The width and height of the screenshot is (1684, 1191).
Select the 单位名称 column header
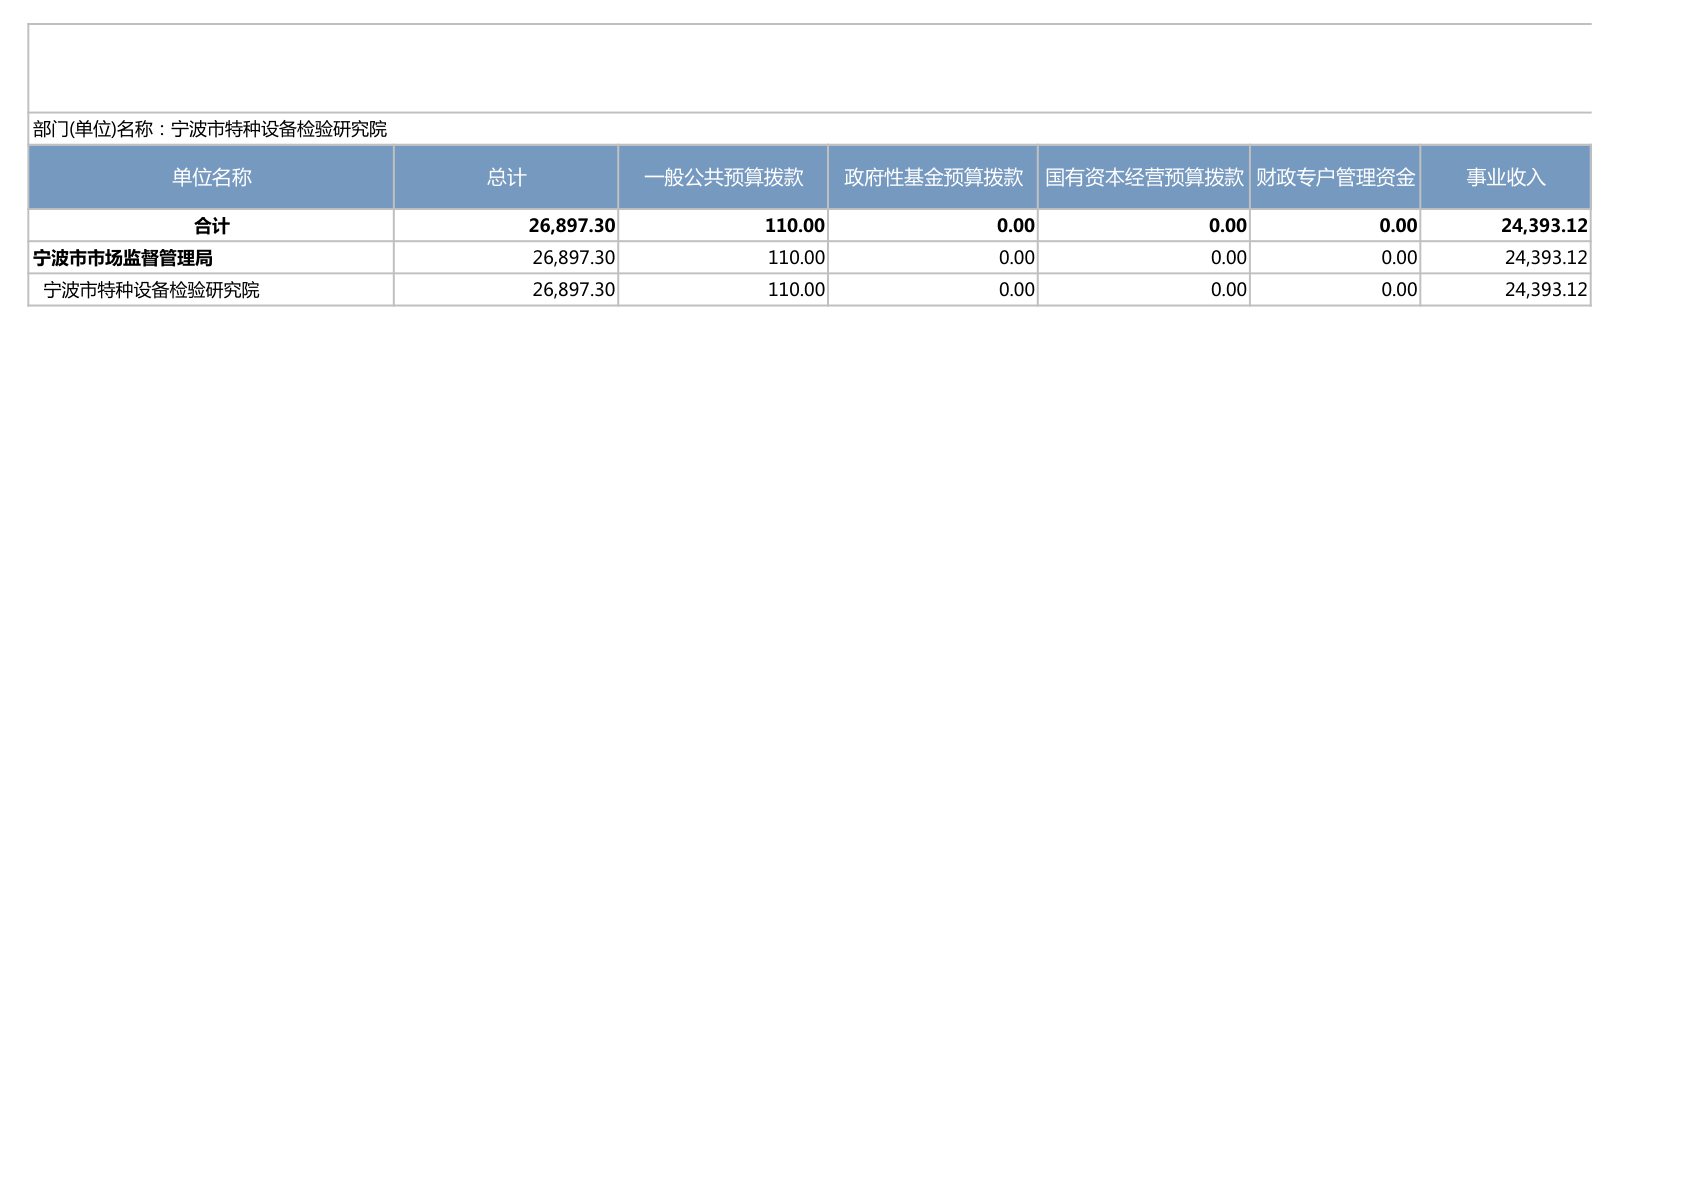tap(211, 177)
